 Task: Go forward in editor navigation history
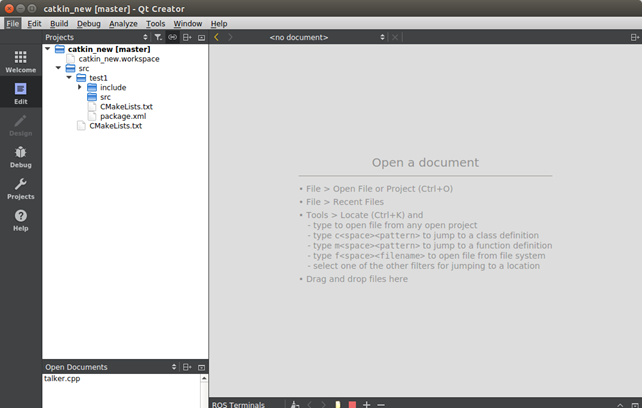(230, 37)
